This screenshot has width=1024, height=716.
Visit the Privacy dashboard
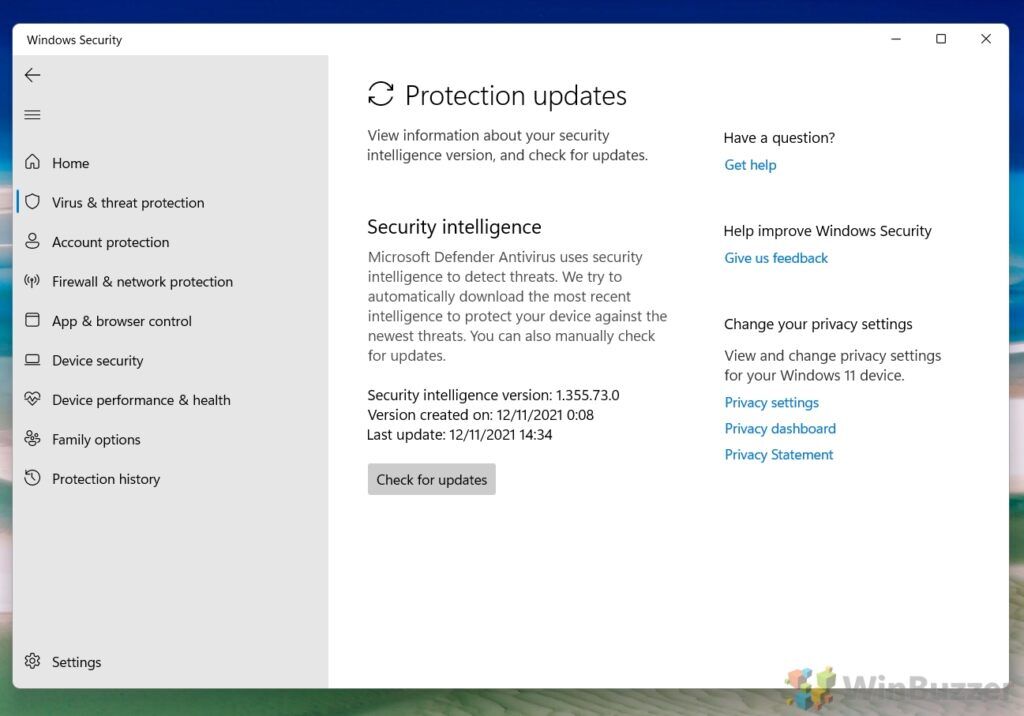tap(779, 428)
